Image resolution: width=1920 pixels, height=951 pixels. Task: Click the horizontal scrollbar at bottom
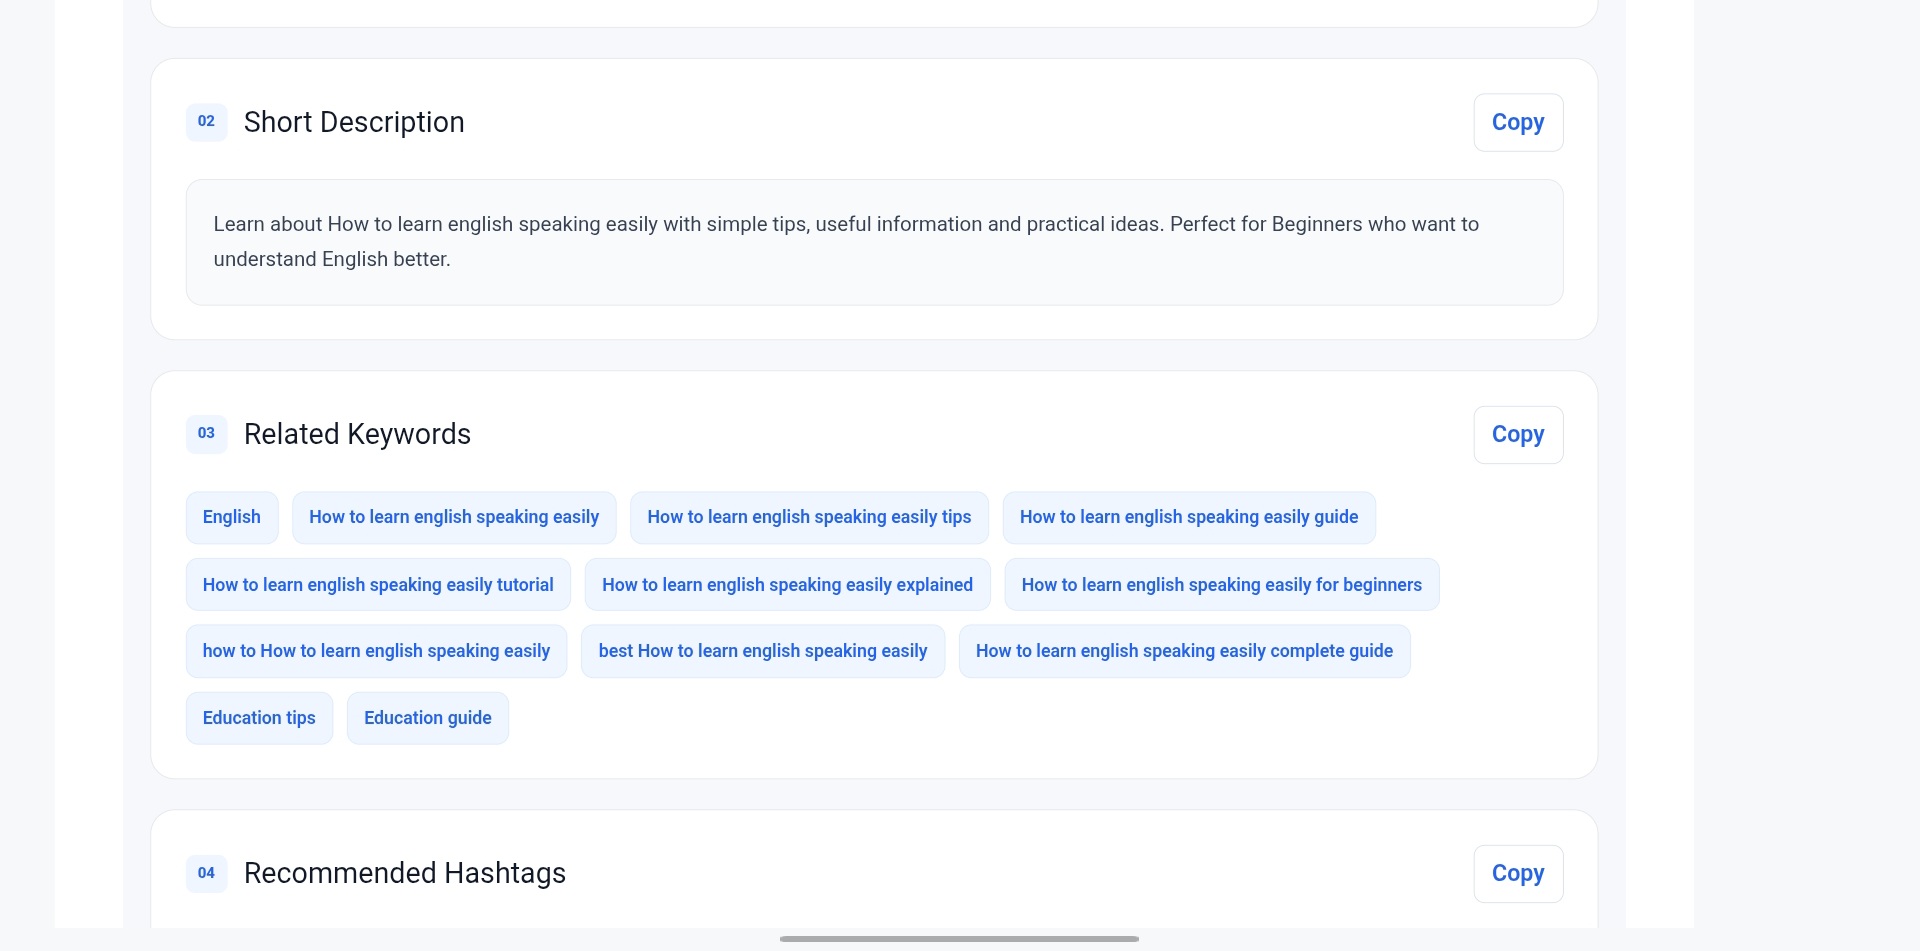[959, 939]
